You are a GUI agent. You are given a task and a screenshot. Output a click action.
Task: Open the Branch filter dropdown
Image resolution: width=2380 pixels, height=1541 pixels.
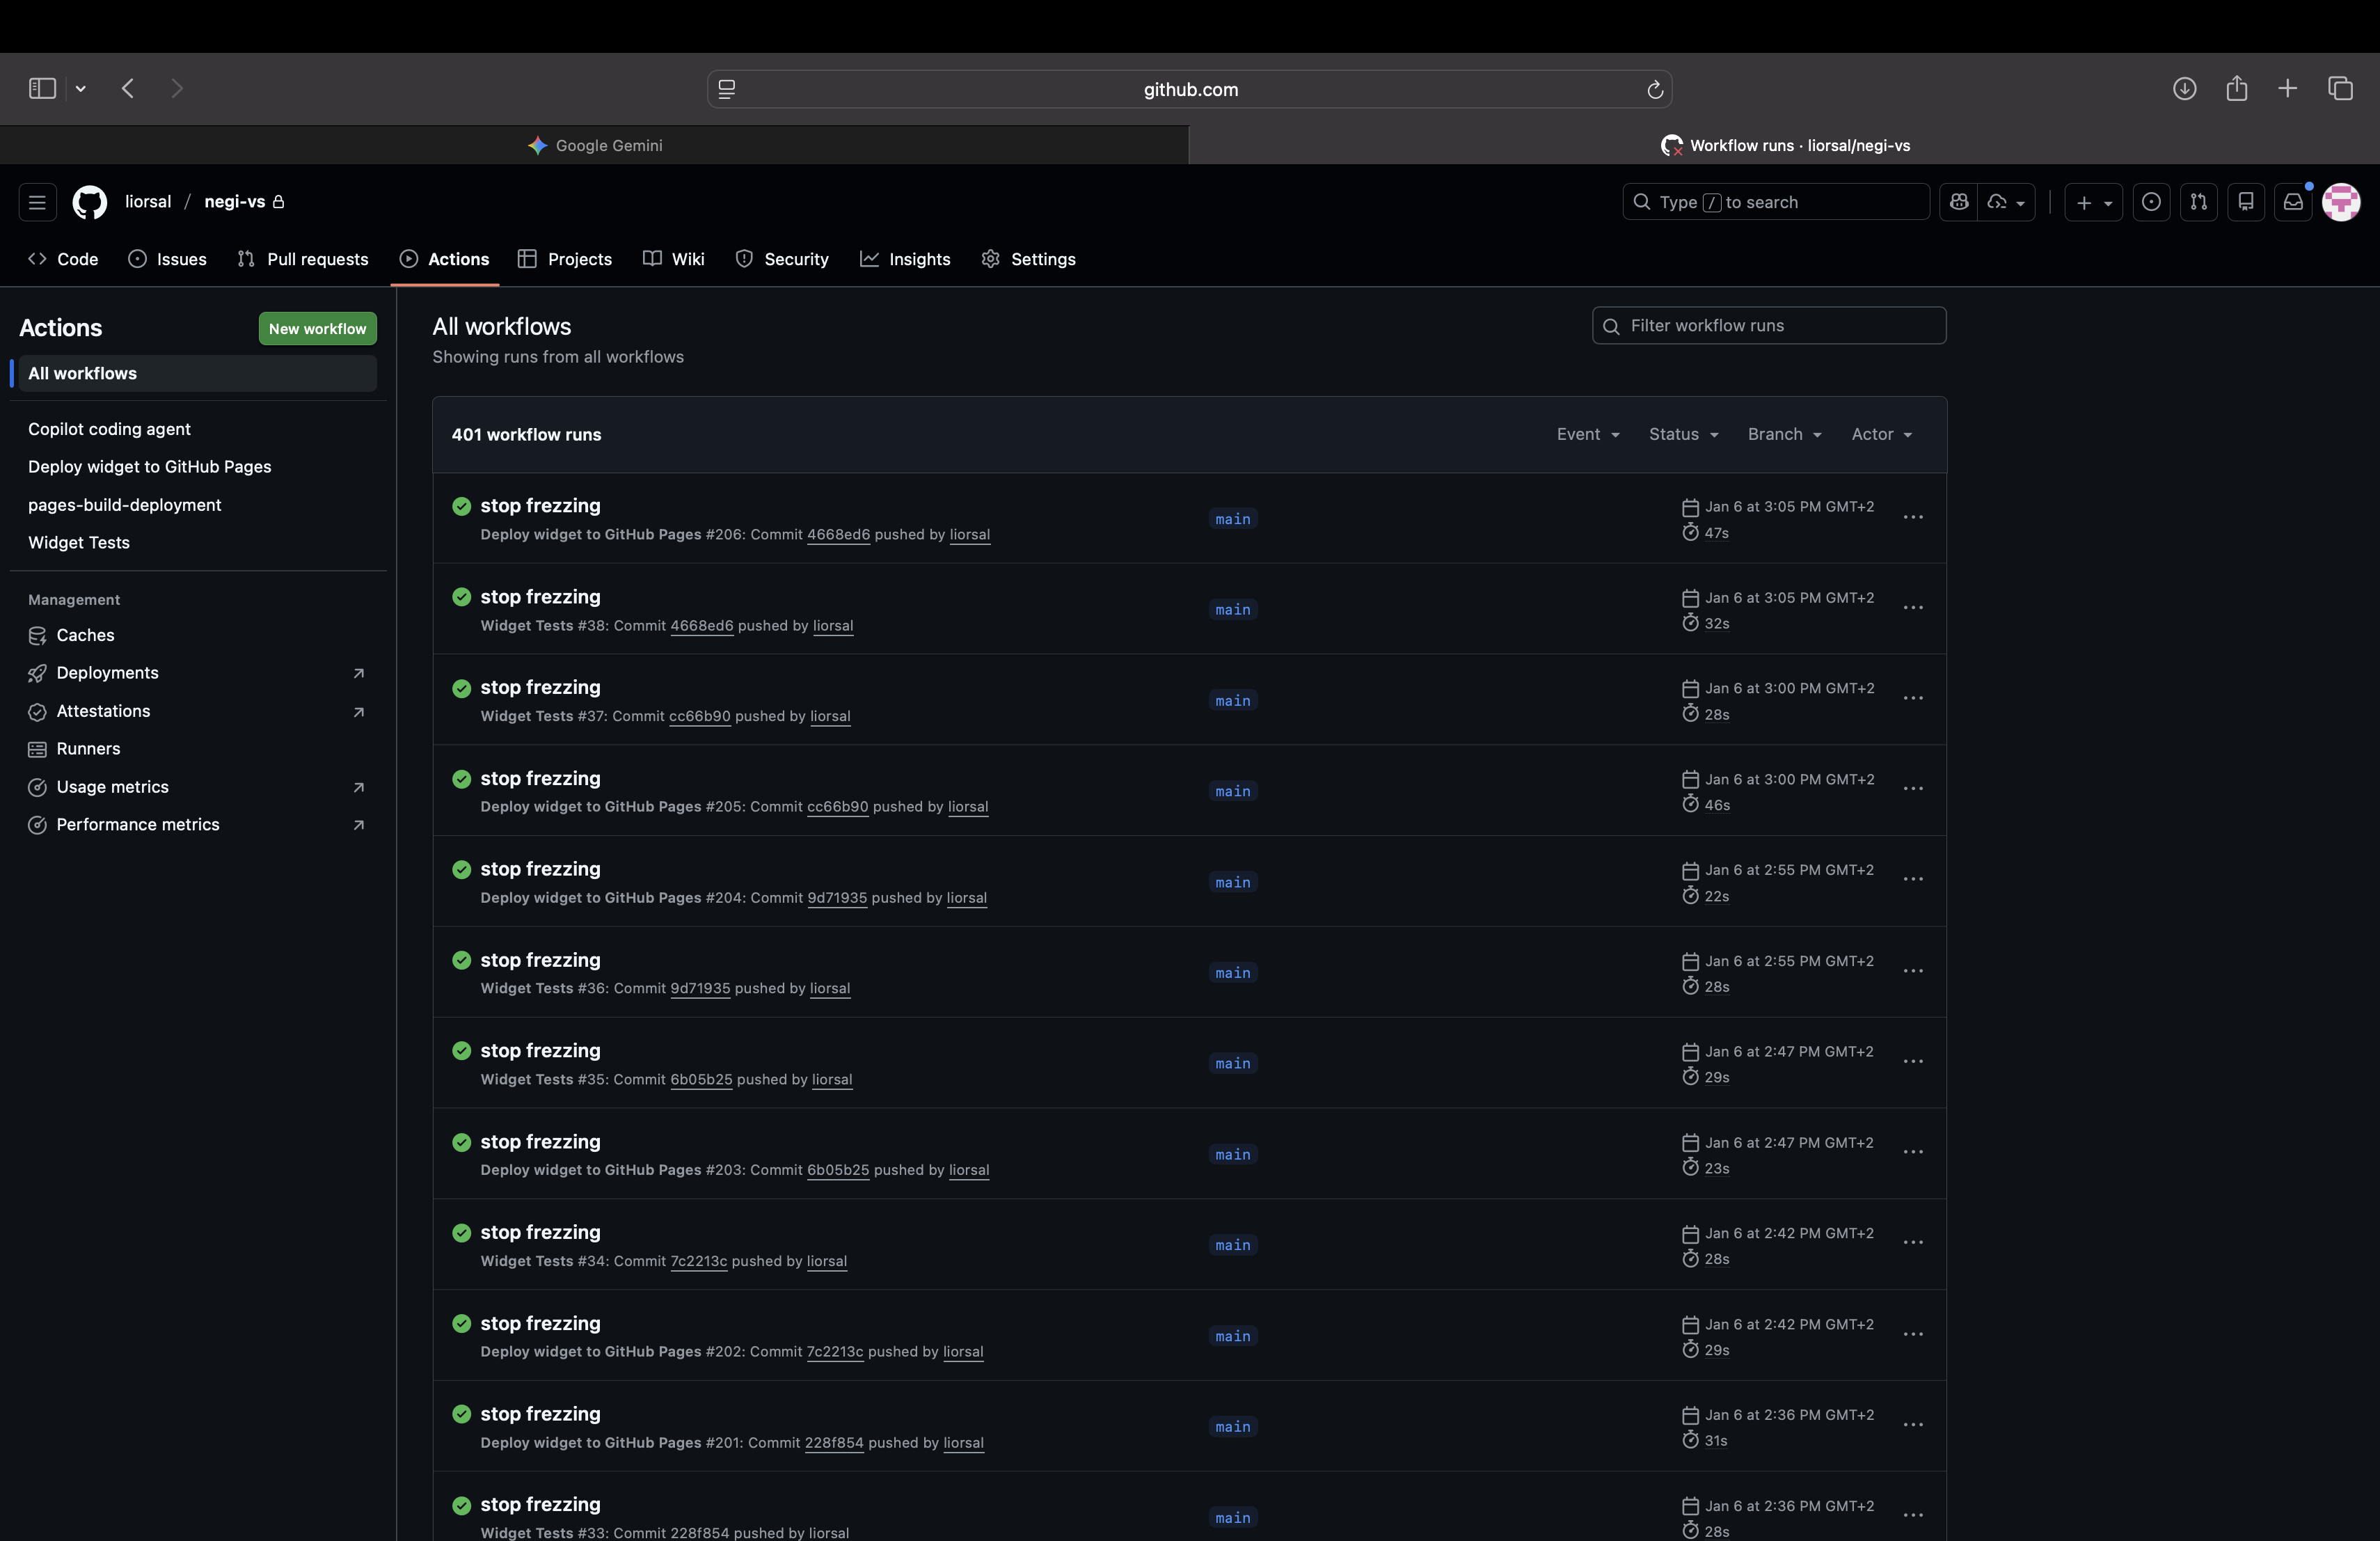tap(1784, 434)
